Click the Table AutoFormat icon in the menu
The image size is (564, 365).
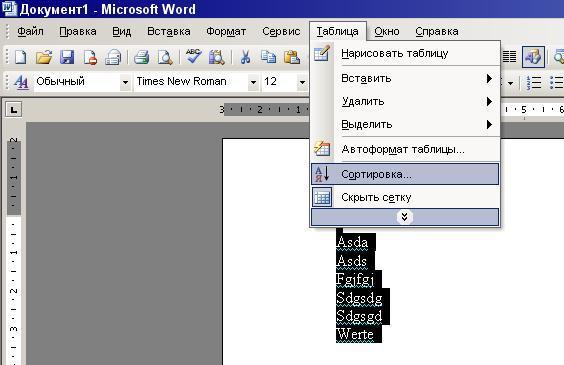pos(322,149)
